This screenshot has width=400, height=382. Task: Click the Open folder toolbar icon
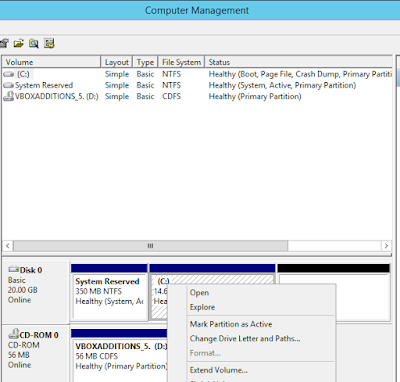pyautogui.click(x=19, y=43)
